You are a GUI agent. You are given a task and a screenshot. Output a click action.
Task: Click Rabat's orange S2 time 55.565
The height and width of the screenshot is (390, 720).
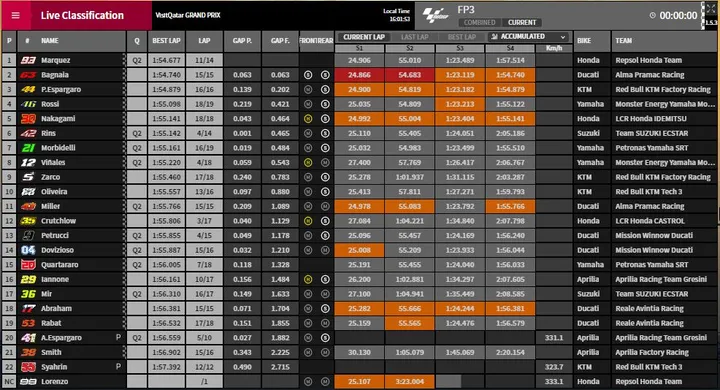[410, 323]
